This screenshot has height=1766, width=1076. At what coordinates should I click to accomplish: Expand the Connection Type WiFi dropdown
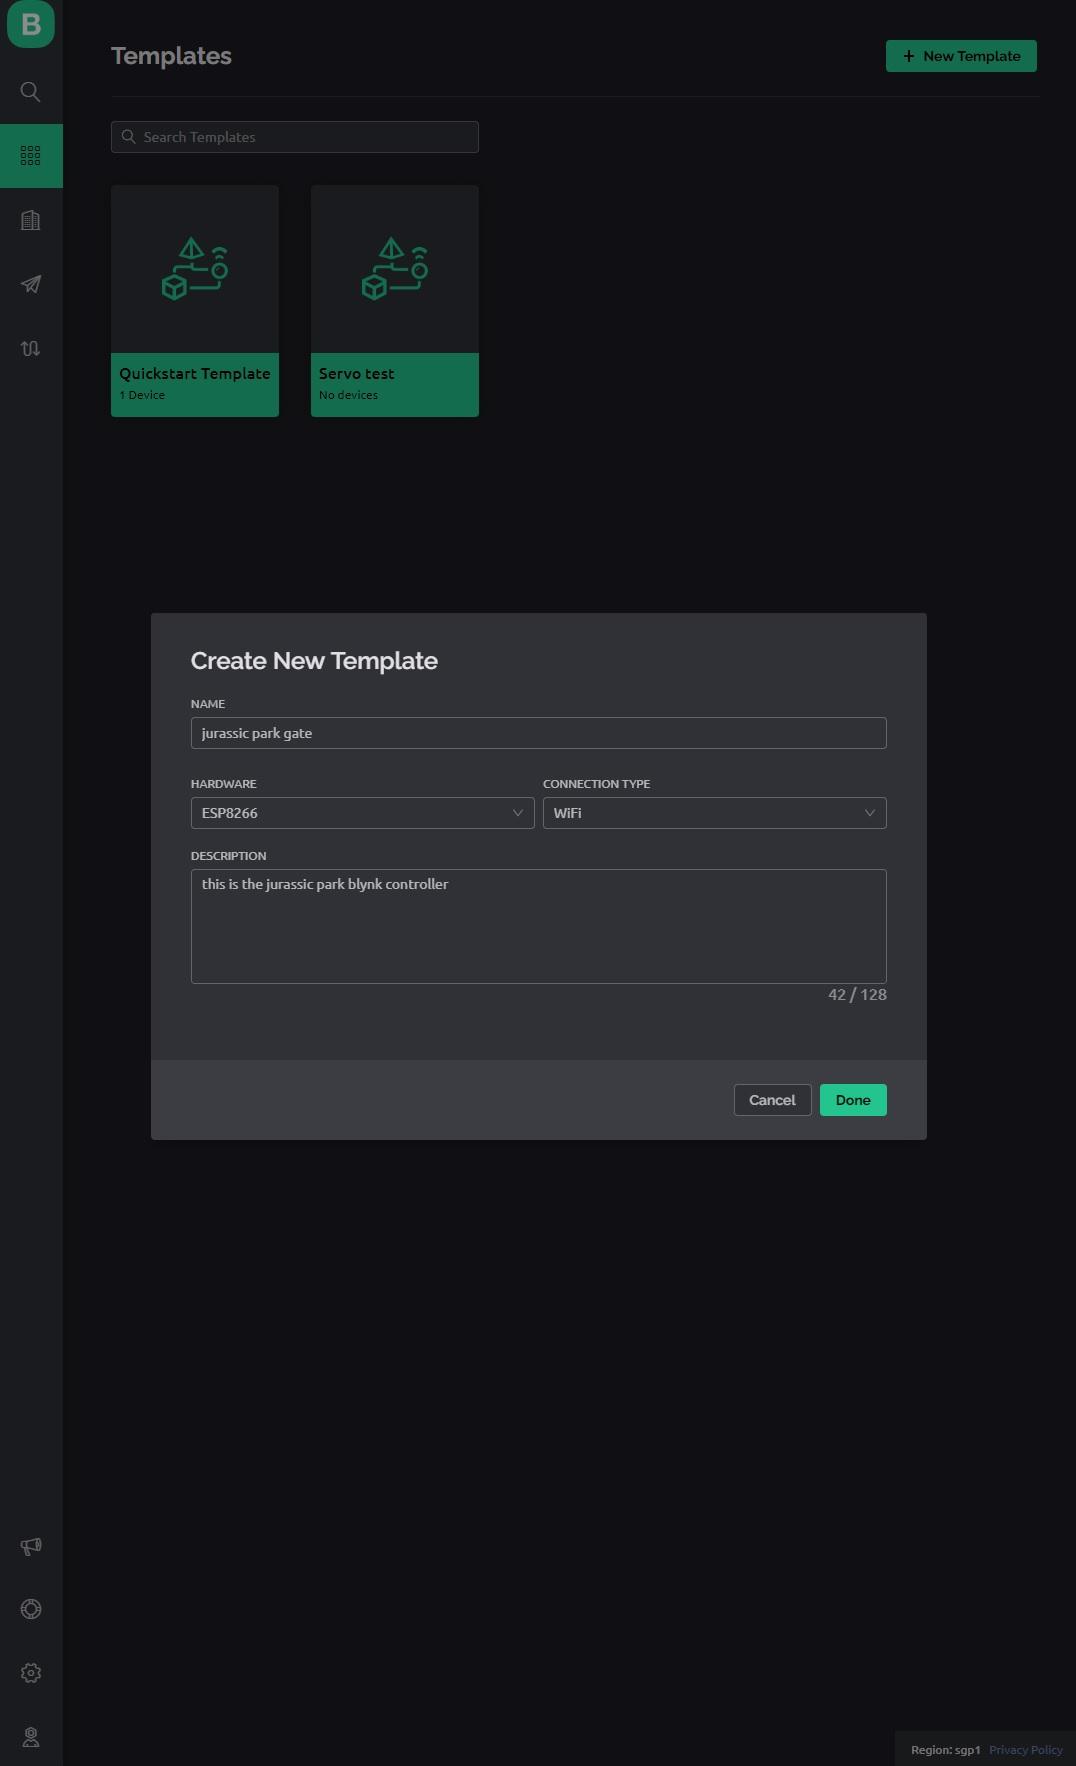714,813
